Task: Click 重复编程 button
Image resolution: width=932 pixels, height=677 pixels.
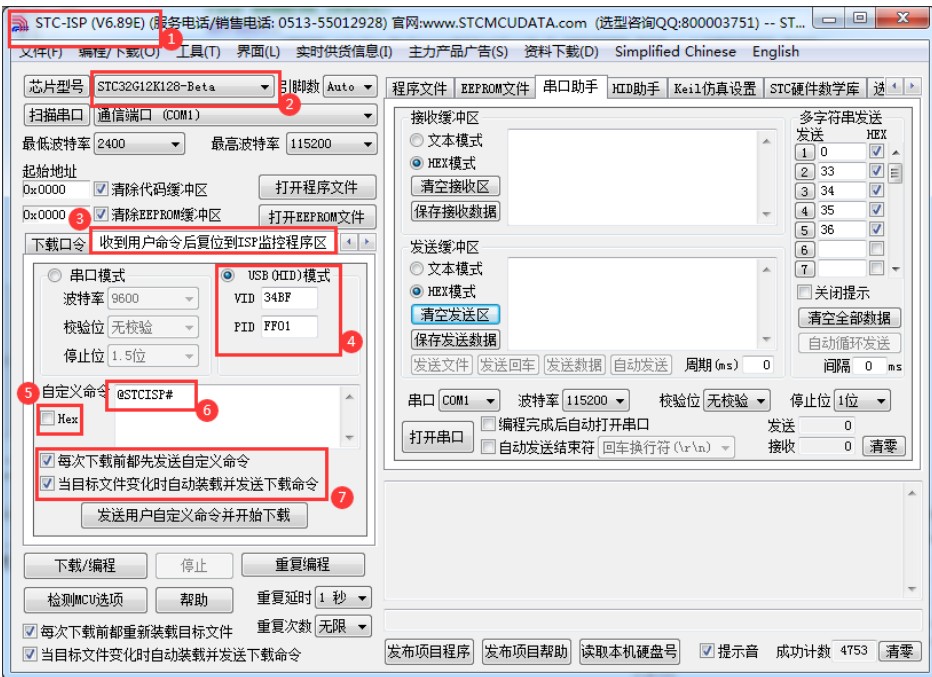Action: 303,564
